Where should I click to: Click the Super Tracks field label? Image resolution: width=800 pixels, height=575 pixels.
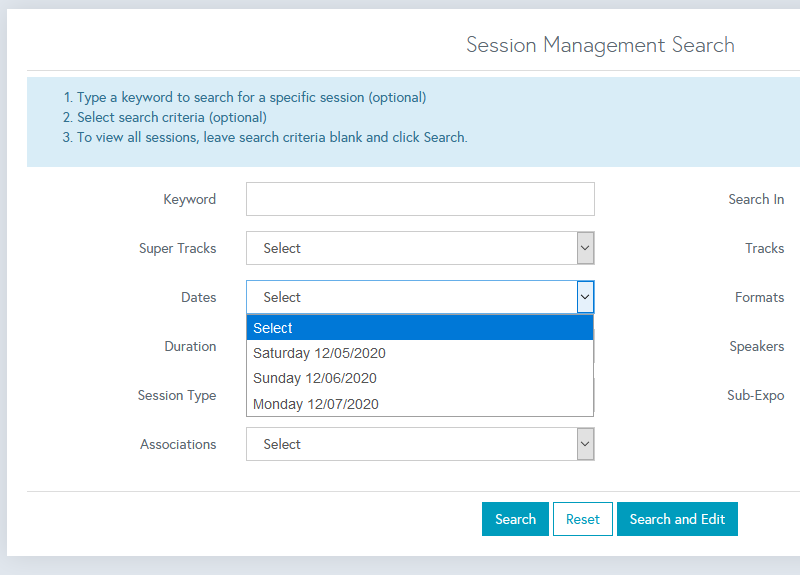pyautogui.click(x=177, y=248)
